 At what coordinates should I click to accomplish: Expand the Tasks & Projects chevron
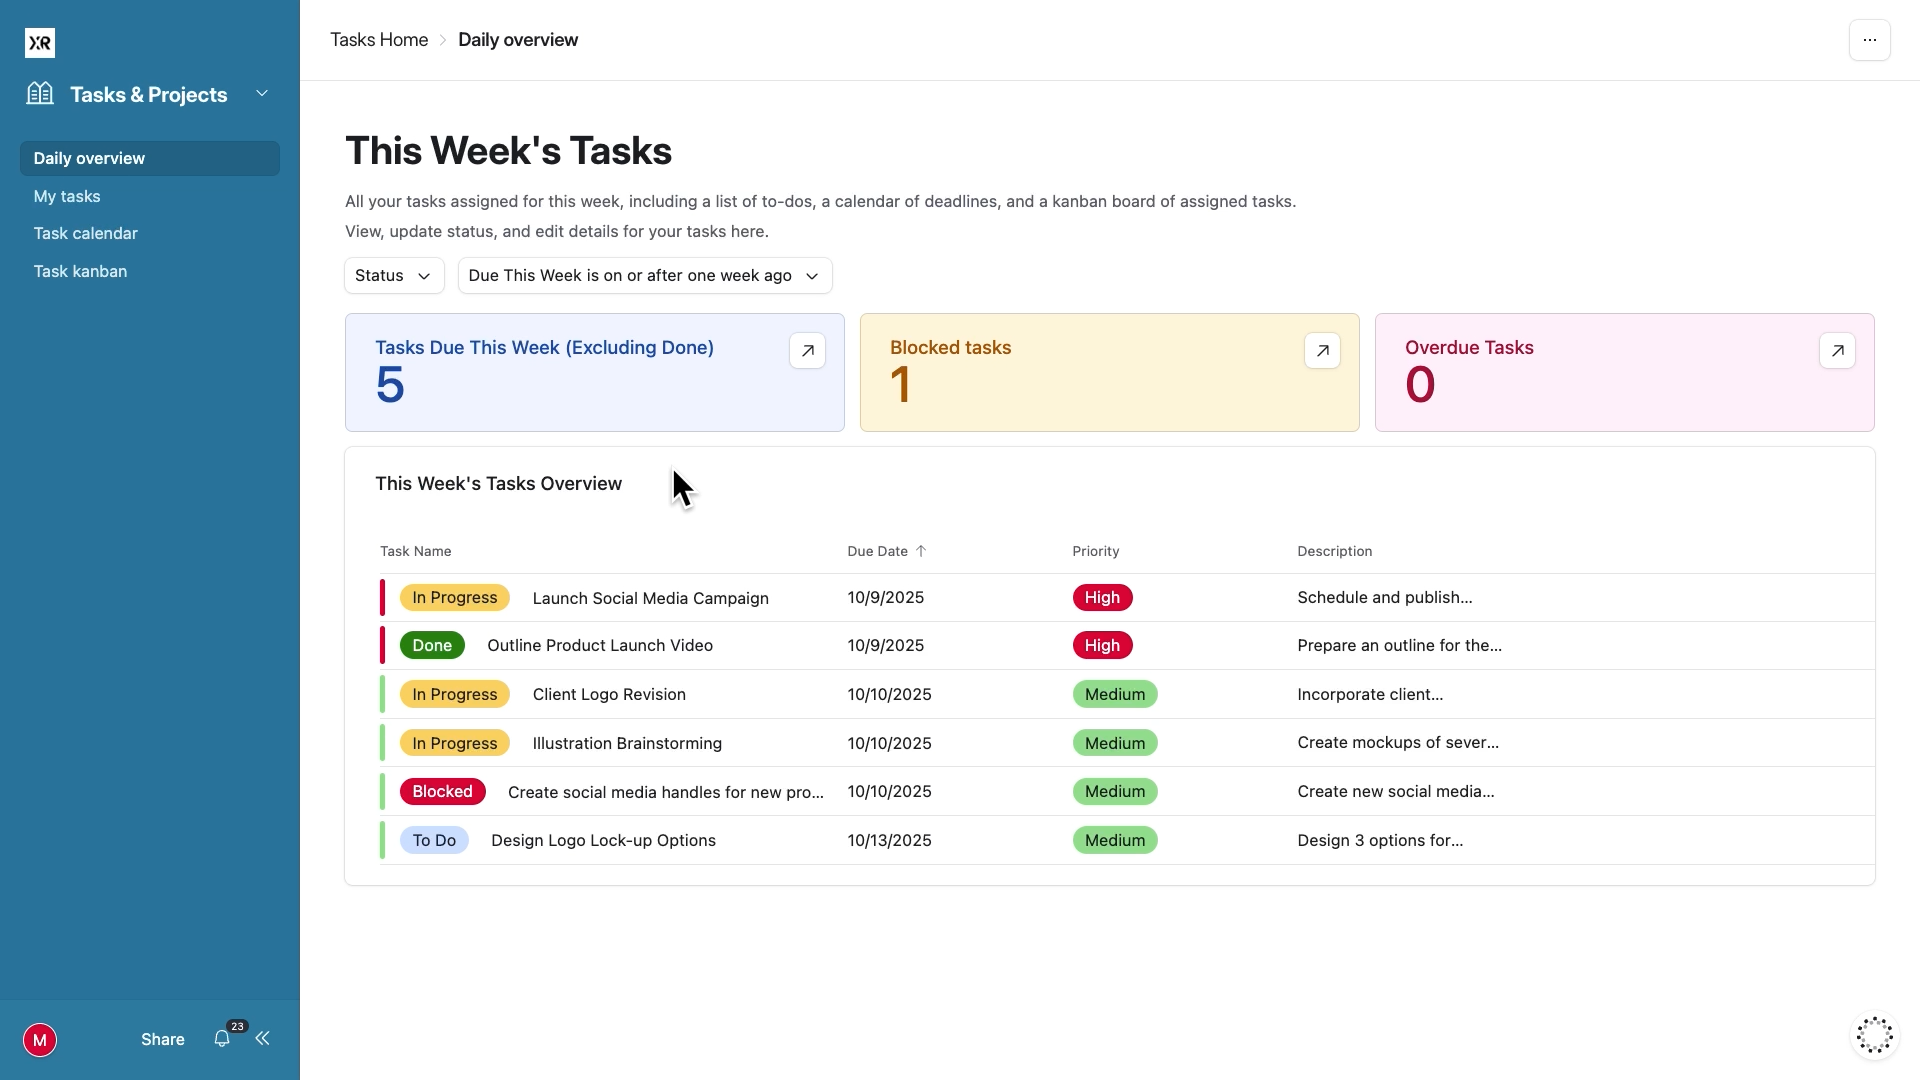tap(262, 93)
